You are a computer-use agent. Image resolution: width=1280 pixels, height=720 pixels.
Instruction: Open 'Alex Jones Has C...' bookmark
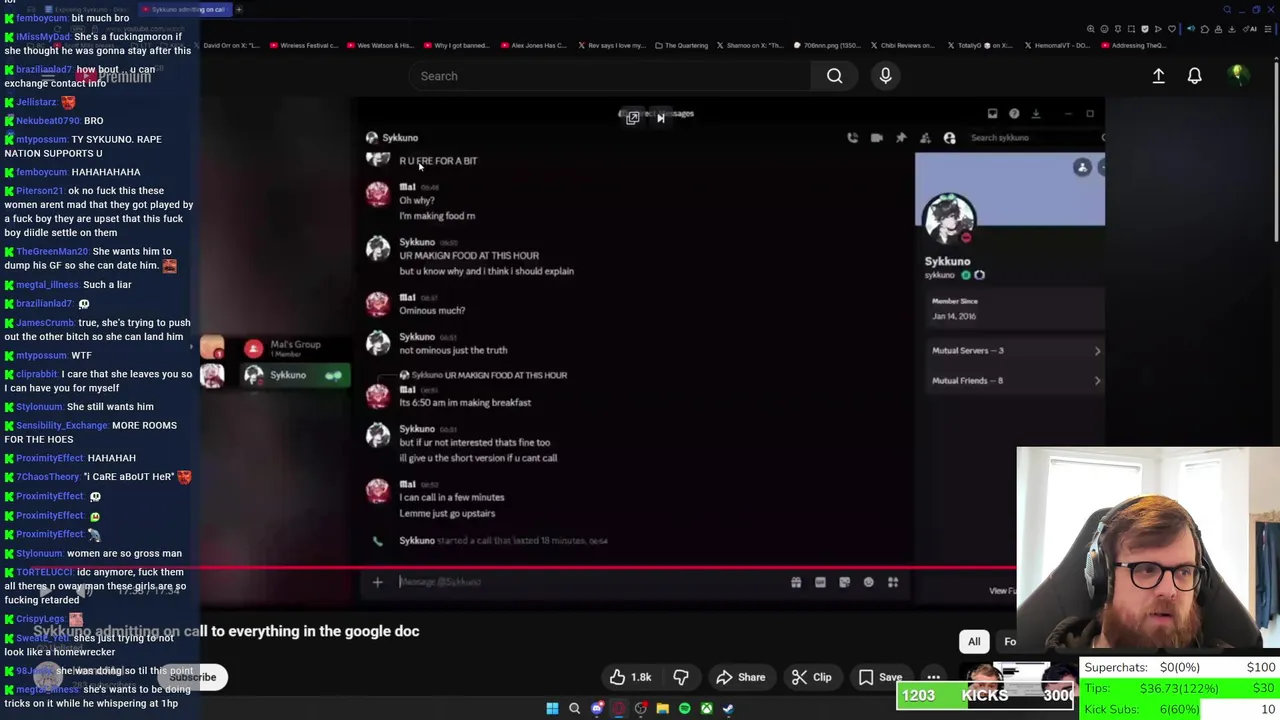point(533,45)
